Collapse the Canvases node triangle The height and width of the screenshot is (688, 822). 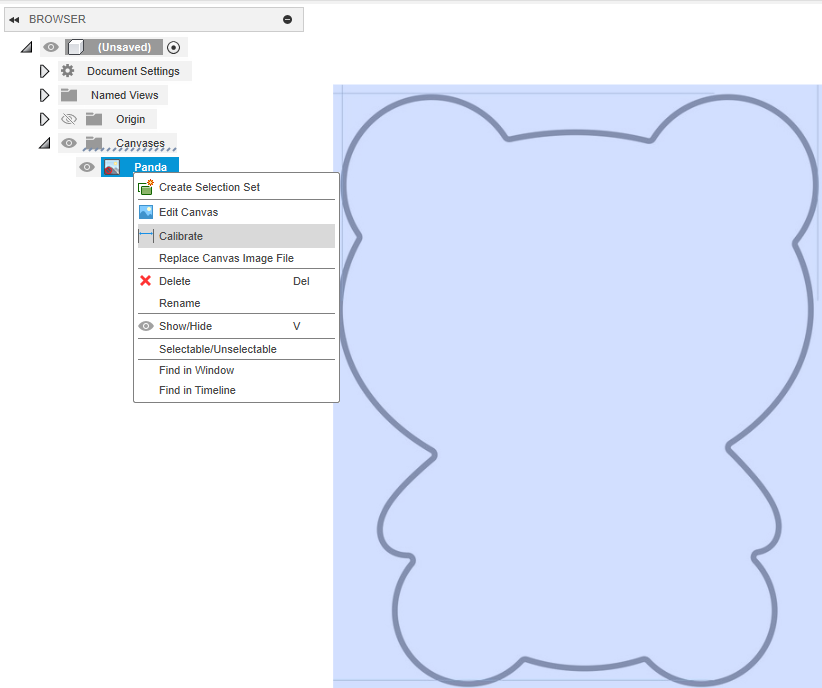point(45,143)
